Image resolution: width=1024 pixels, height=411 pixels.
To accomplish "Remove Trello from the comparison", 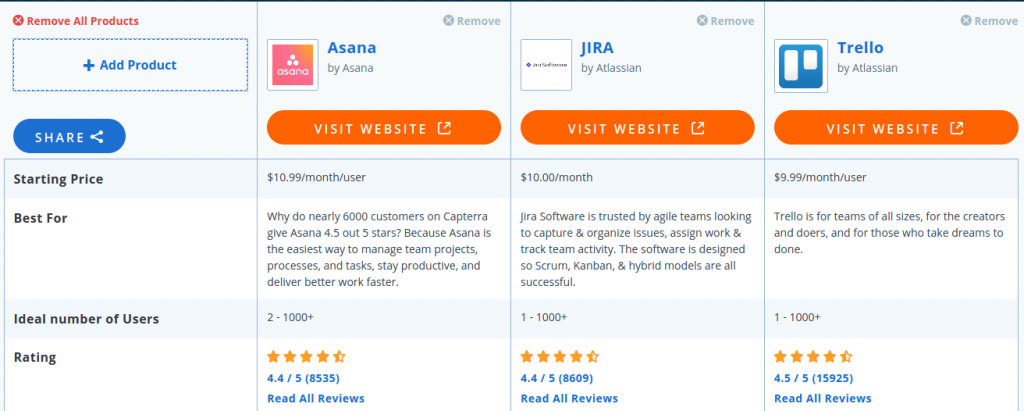I will (988, 21).
